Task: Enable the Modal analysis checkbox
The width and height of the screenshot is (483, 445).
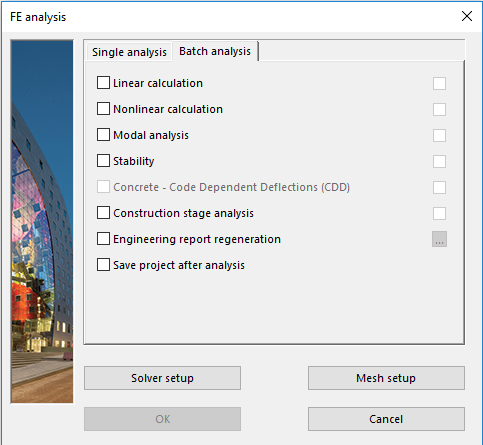Action: (x=103, y=135)
